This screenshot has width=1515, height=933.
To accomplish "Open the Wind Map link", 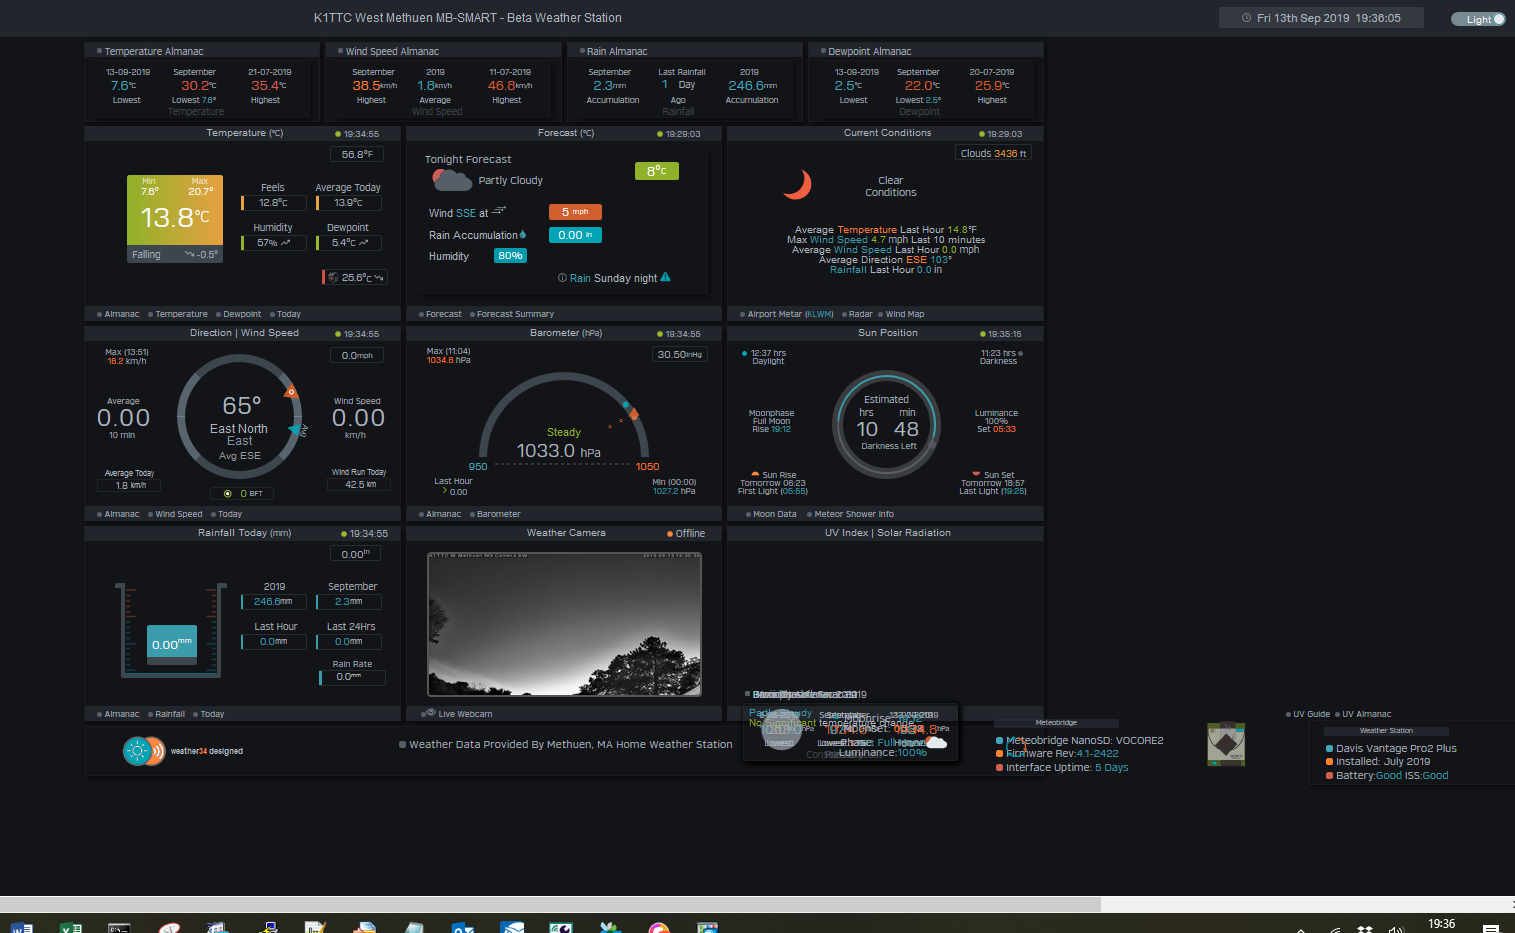I will [x=904, y=314].
